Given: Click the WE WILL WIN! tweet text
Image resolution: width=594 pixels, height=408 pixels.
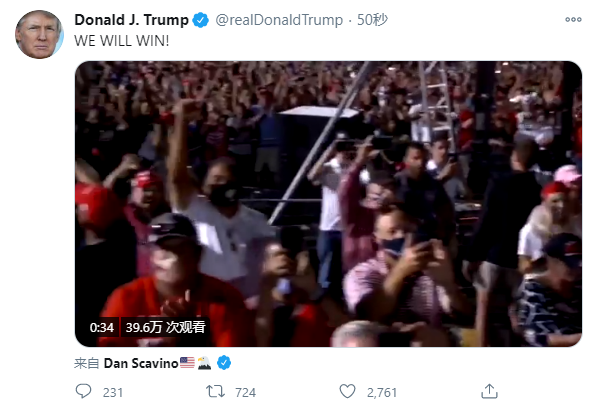Looking at the screenshot, I should click(122, 41).
